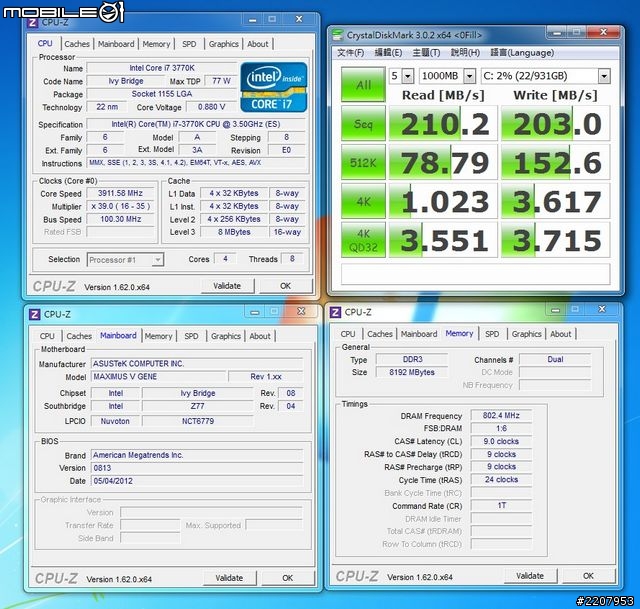640x609 pixels.
Task: Close the CrystalDiskMark window
Action: click(603, 32)
